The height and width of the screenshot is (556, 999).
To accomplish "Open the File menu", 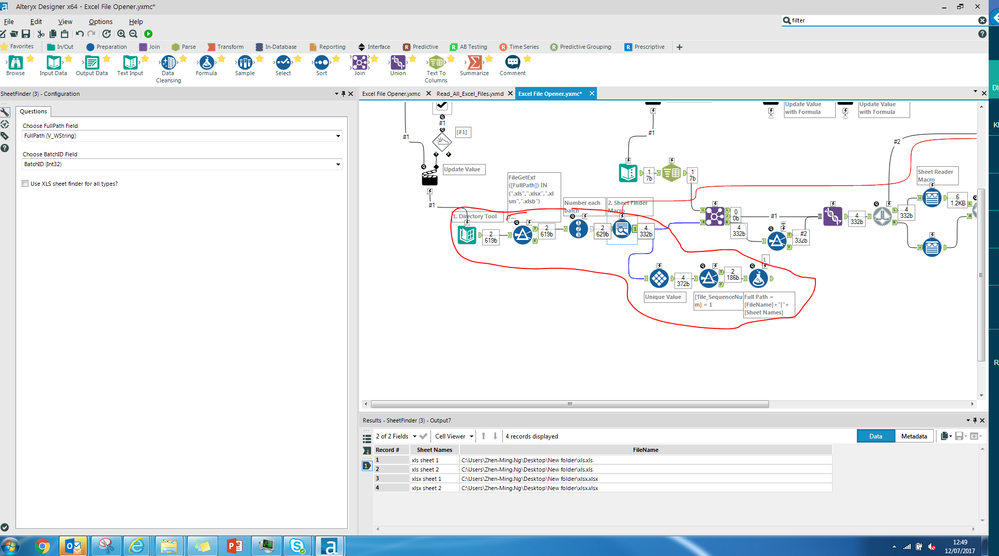I will (9, 22).
